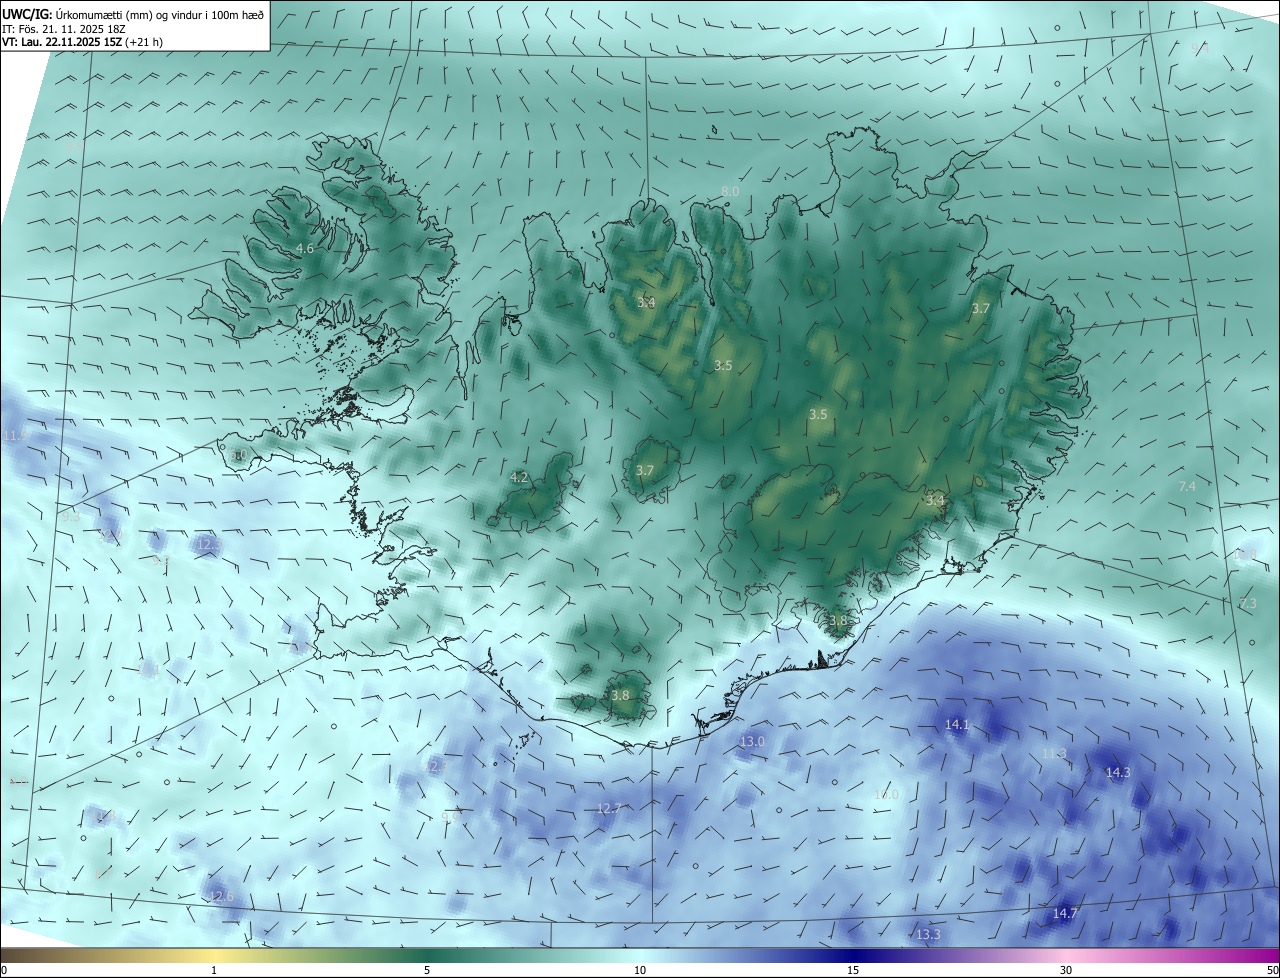This screenshot has width=1280, height=978.
Task: Click the '50' tick on the colour scale
Action: (x=1272, y=970)
